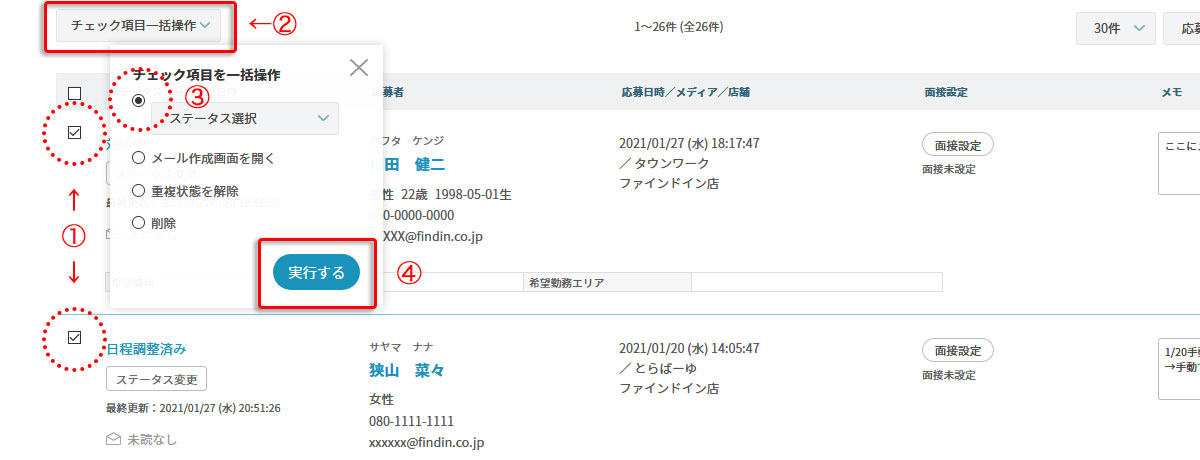The image size is (1200, 460).
Task: Click the memo text box of first applicant
Action: tap(1179, 163)
